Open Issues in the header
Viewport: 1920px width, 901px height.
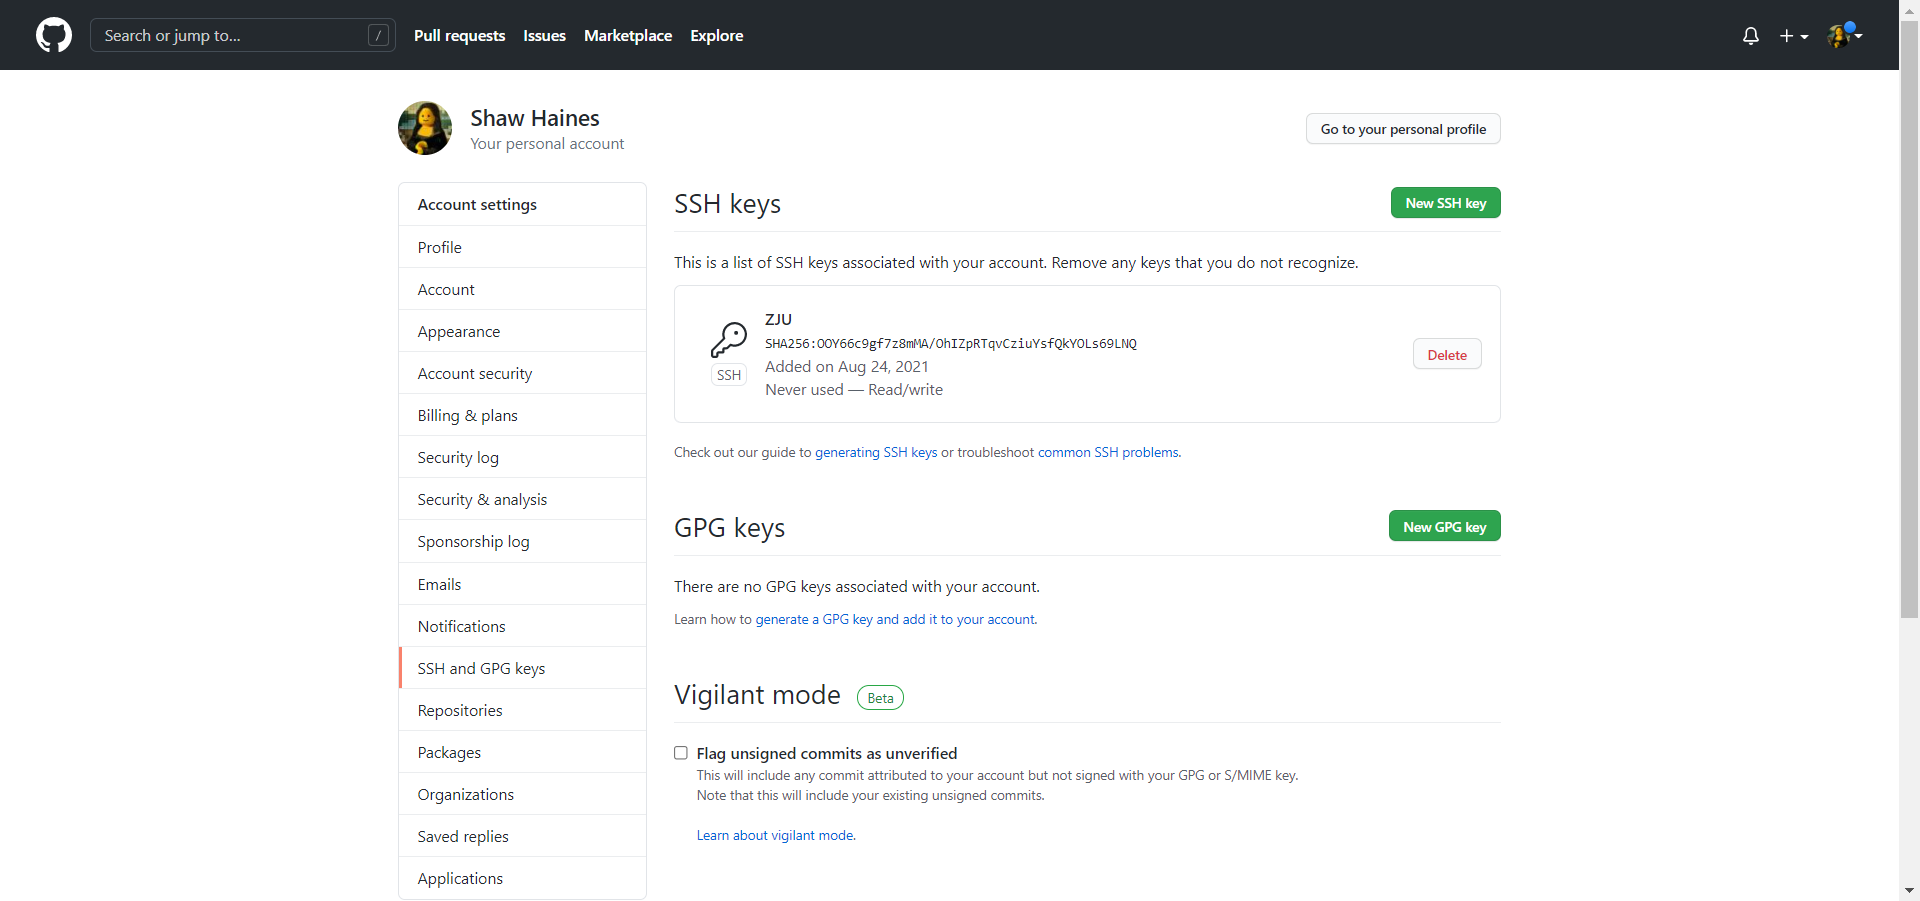[544, 35]
